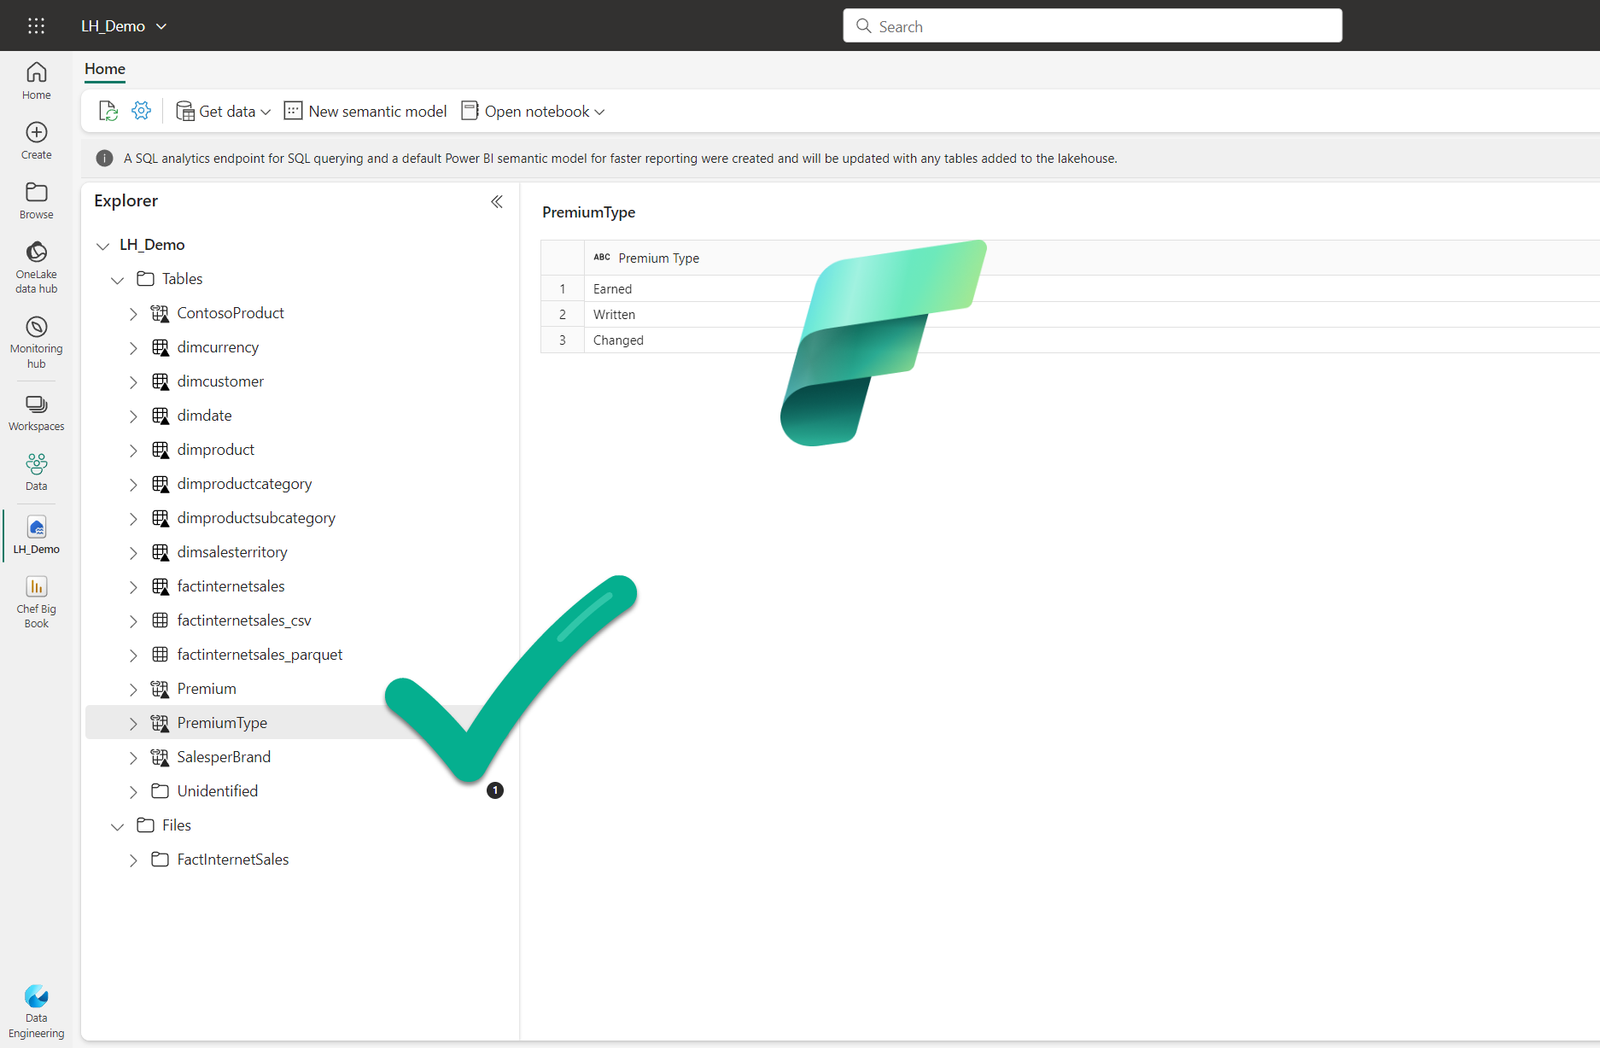This screenshot has height=1048, width=1600.
Task: Expand the PremiumType table chevron
Action: click(133, 723)
